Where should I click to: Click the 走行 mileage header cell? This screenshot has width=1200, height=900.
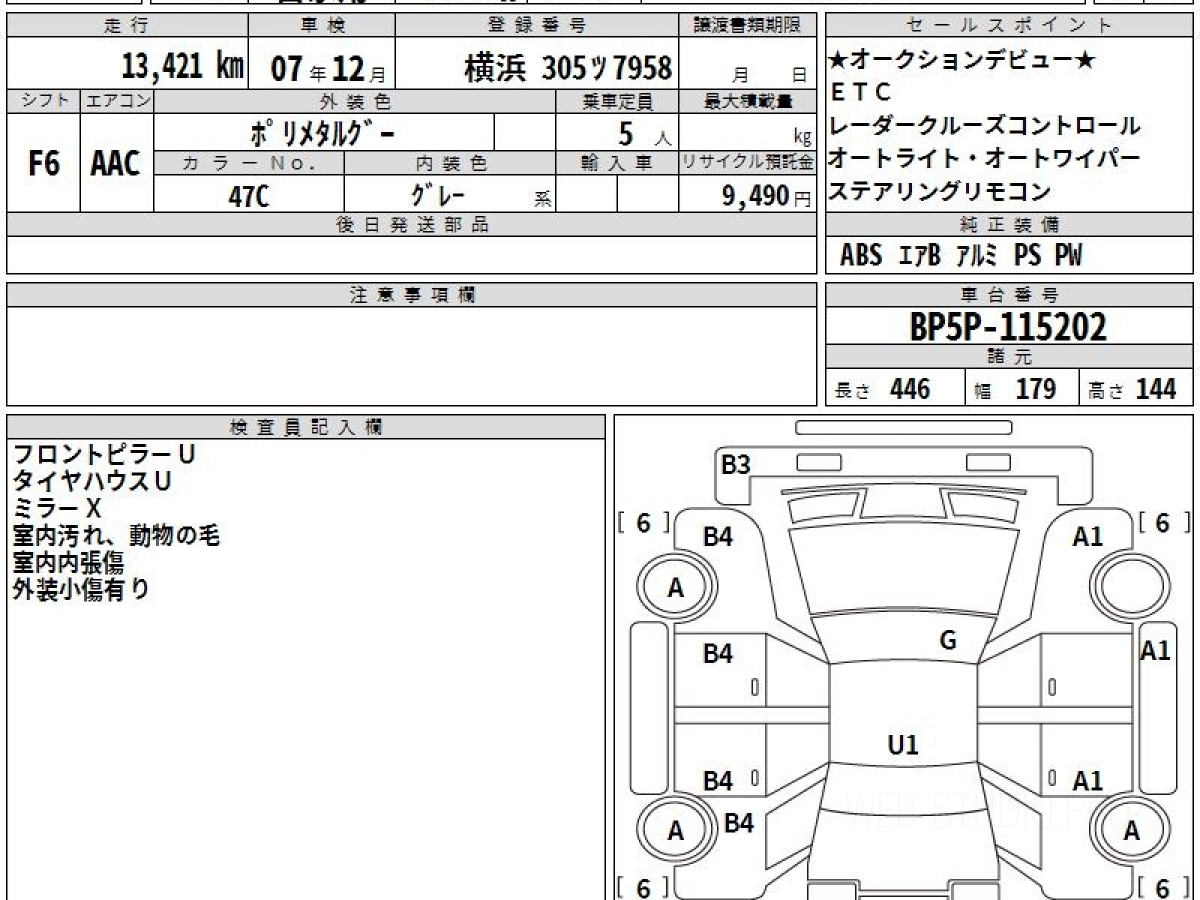pyautogui.click(x=127, y=26)
